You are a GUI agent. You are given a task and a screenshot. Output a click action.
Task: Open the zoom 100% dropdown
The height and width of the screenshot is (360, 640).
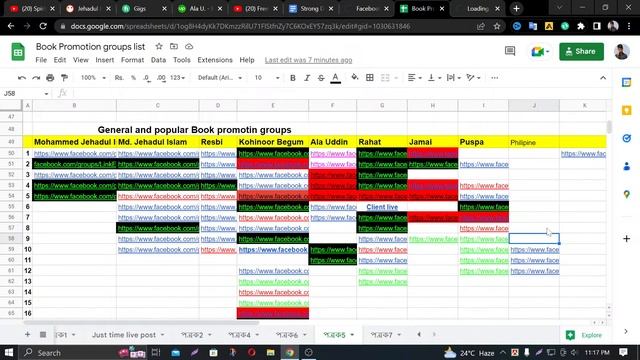[x=93, y=78]
